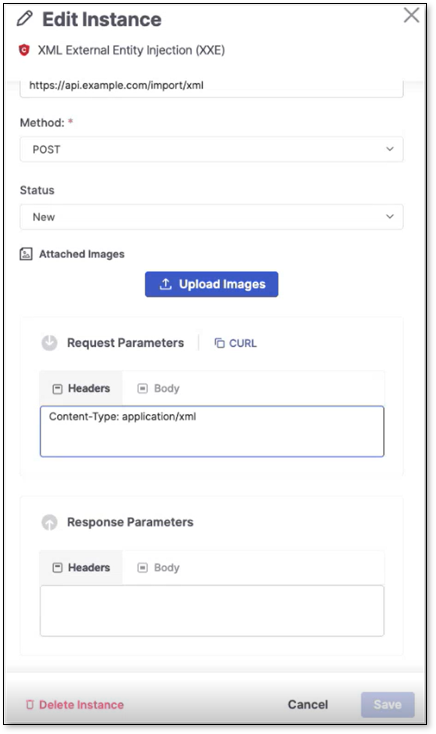Switch to the Response Parameters Body tab
This screenshot has height=734, width=436.
click(159, 567)
